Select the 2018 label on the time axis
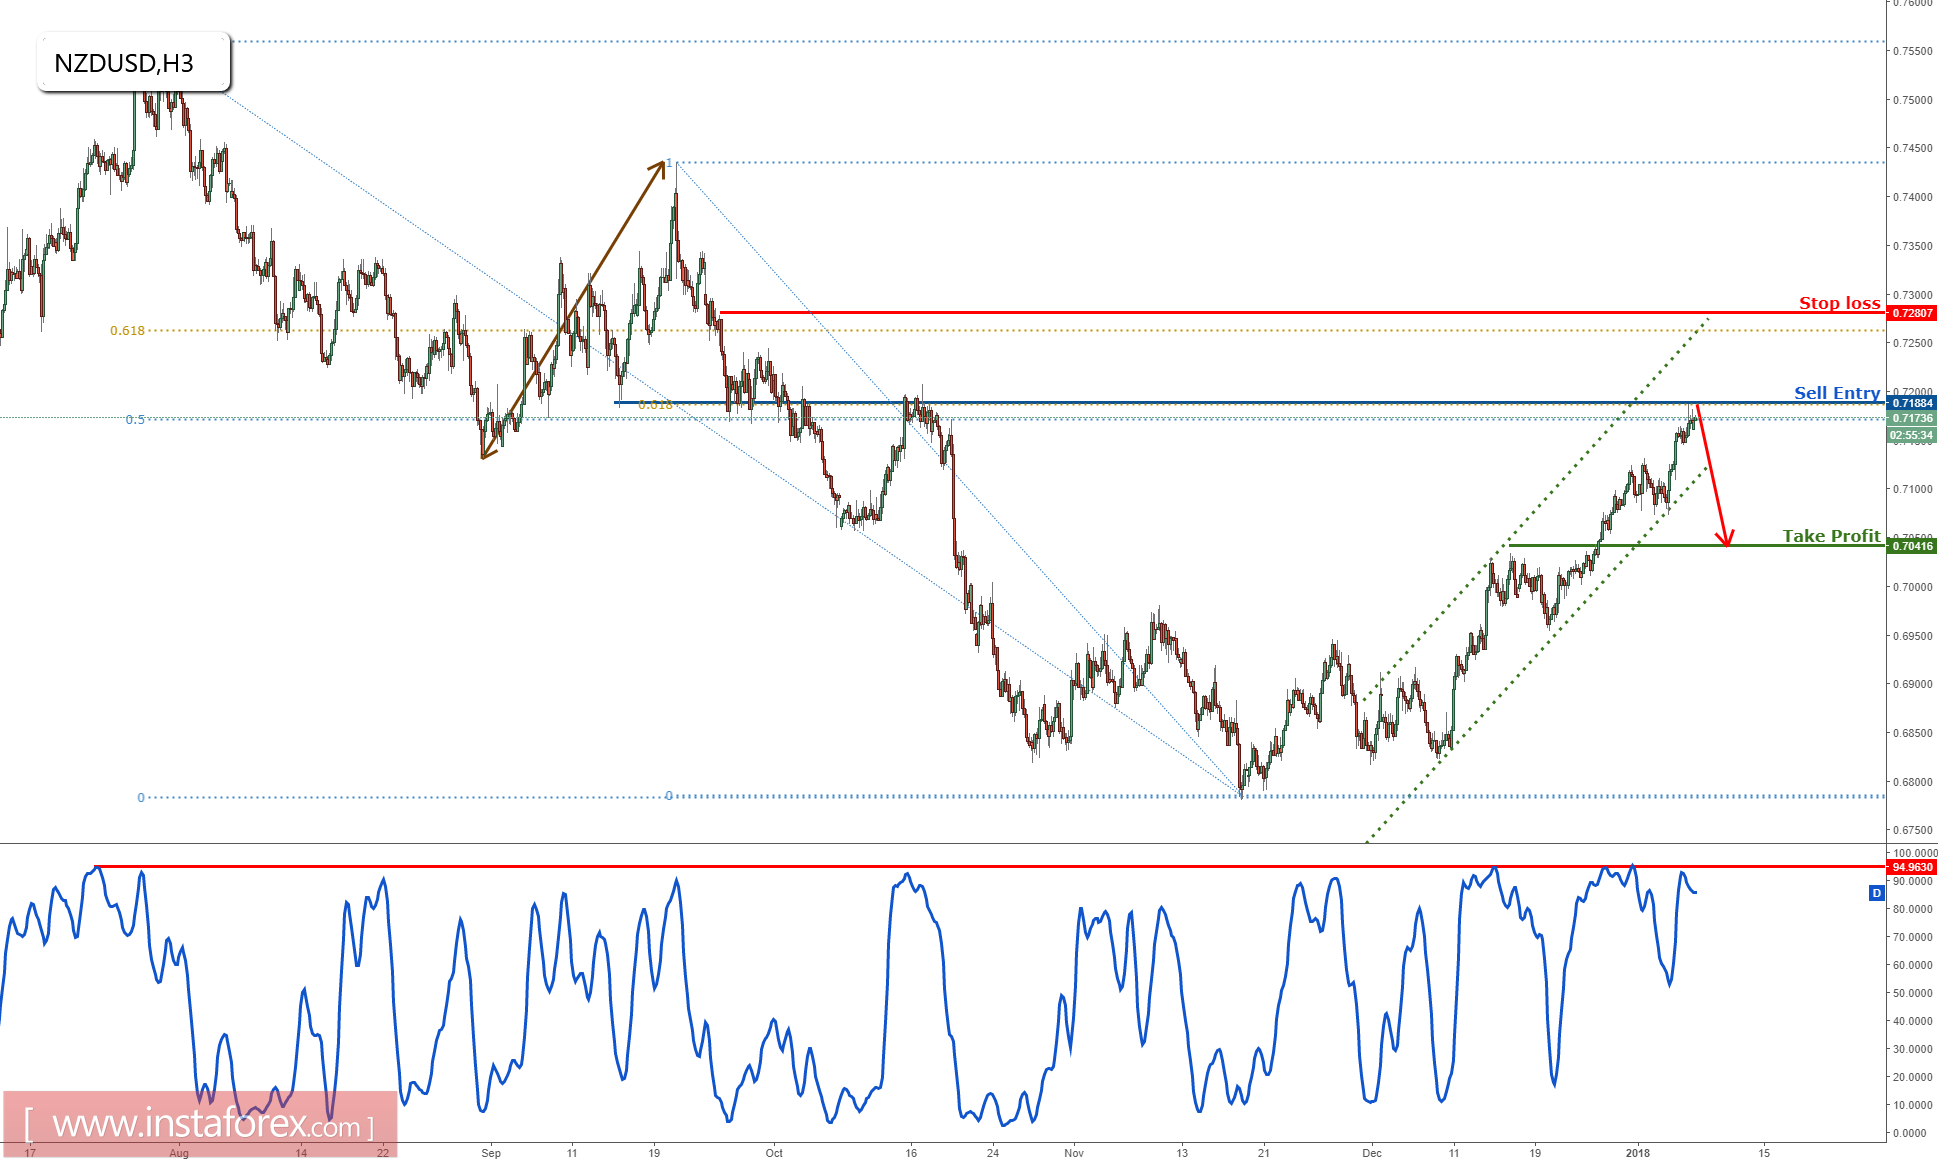The width and height of the screenshot is (1938, 1160). pos(1640,1151)
